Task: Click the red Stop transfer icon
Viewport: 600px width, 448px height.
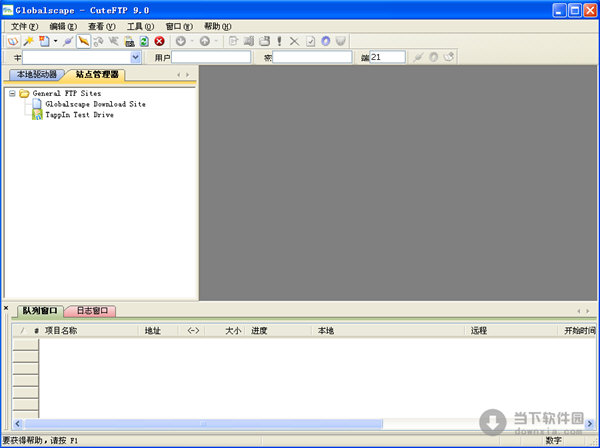Action: (x=159, y=41)
